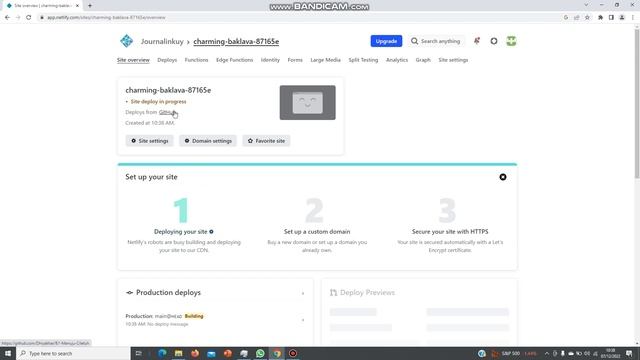Click Secure your site with HTTPS step
Screen dimensions: 640x360
pos(450,231)
